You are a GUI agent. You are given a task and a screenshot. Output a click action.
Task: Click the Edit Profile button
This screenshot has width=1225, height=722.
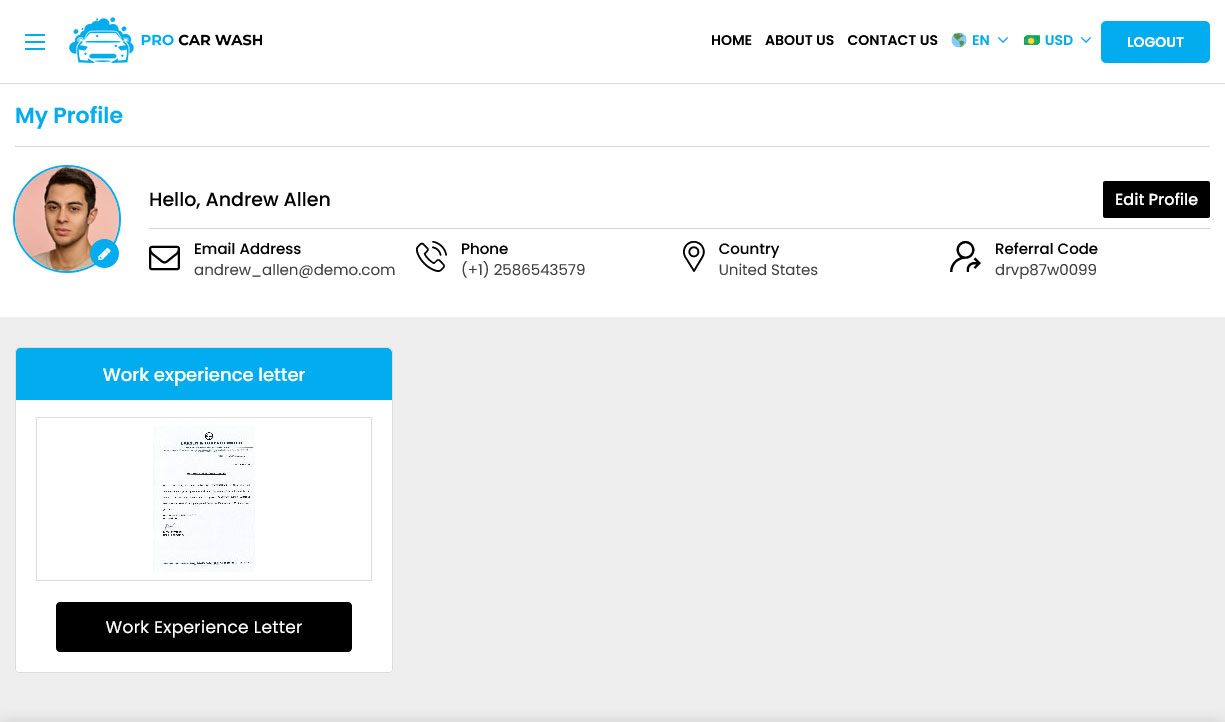1156,199
